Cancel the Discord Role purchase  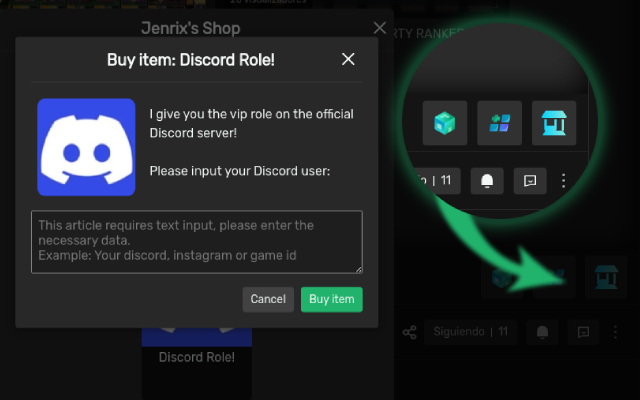click(268, 299)
